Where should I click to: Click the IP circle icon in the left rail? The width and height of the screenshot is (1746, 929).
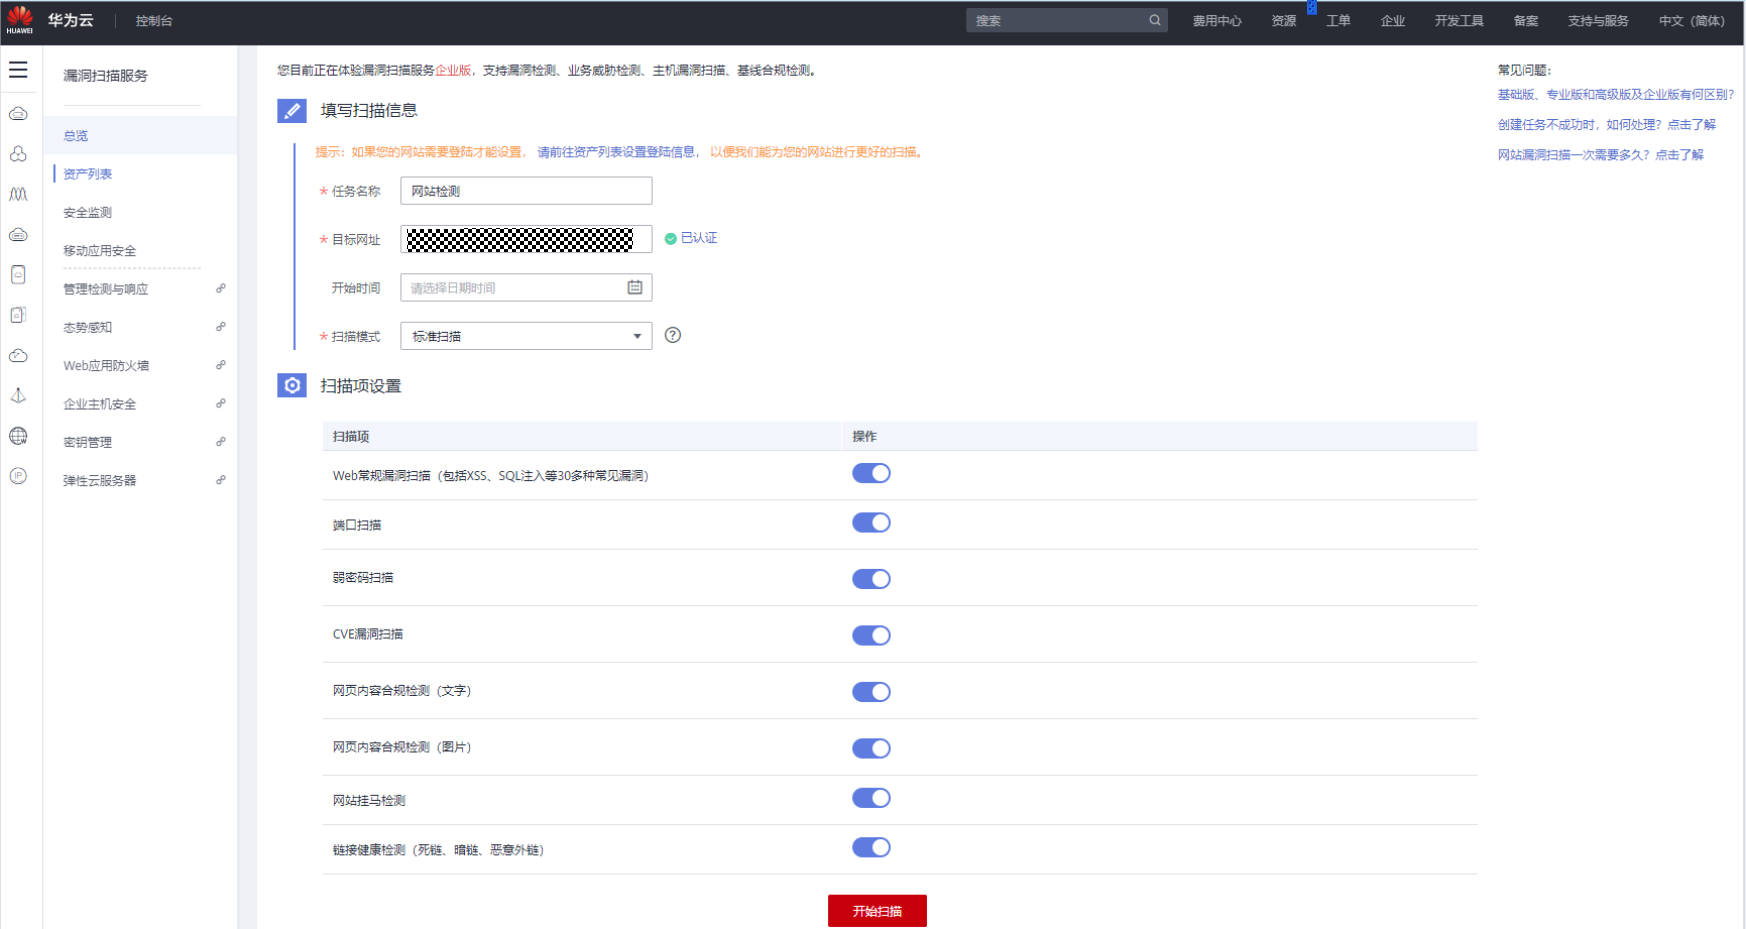tap(18, 476)
